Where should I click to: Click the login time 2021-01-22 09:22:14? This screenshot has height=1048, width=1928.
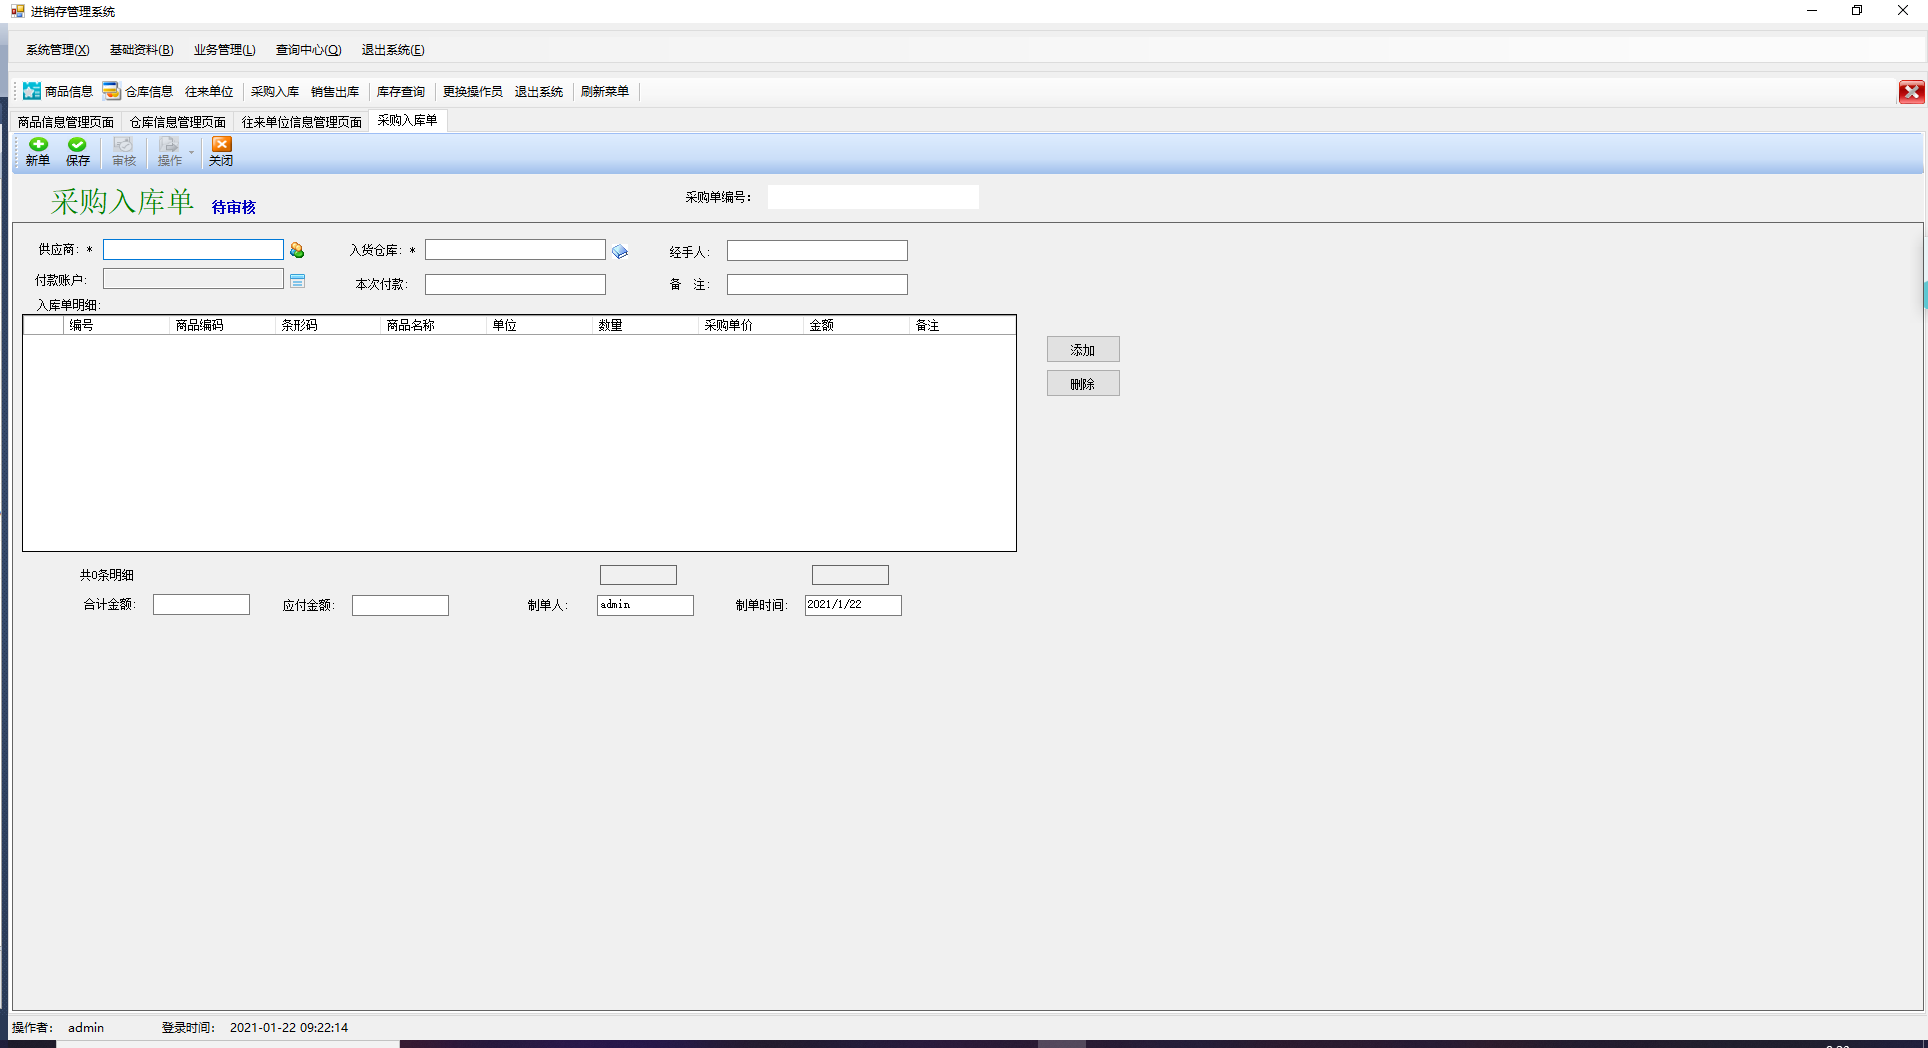(x=289, y=1027)
